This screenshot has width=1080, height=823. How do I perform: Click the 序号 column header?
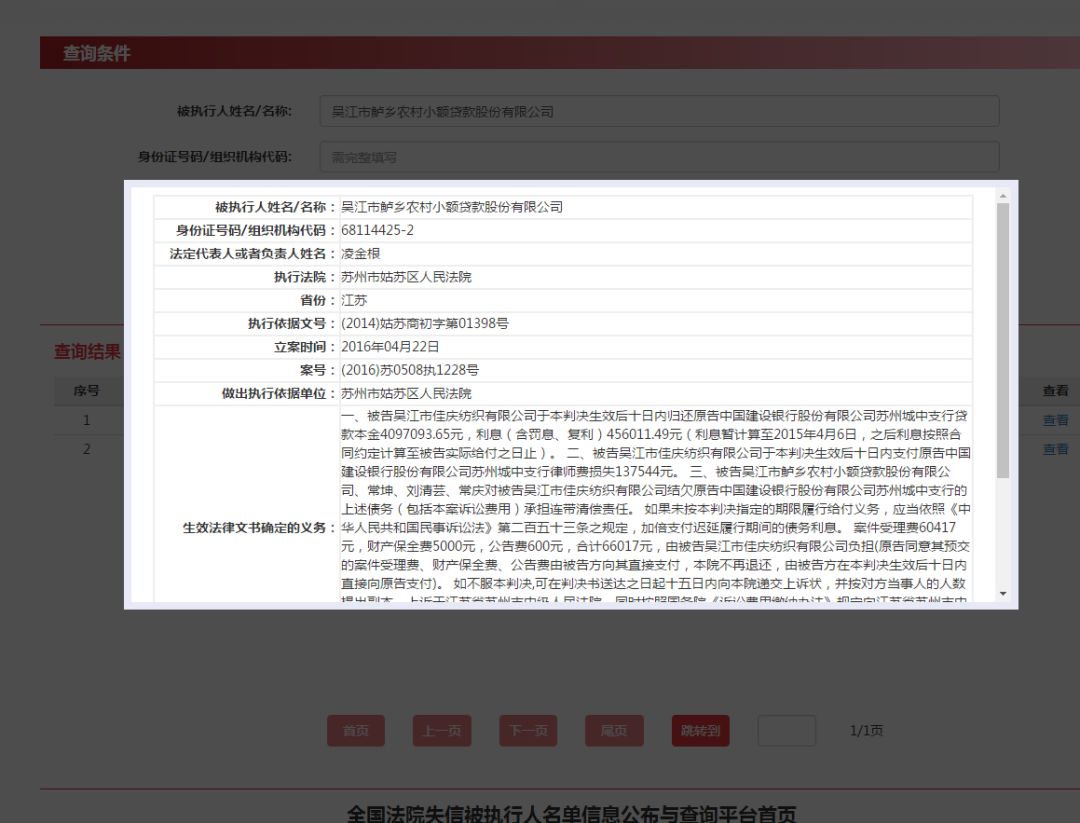pyautogui.click(x=86, y=390)
